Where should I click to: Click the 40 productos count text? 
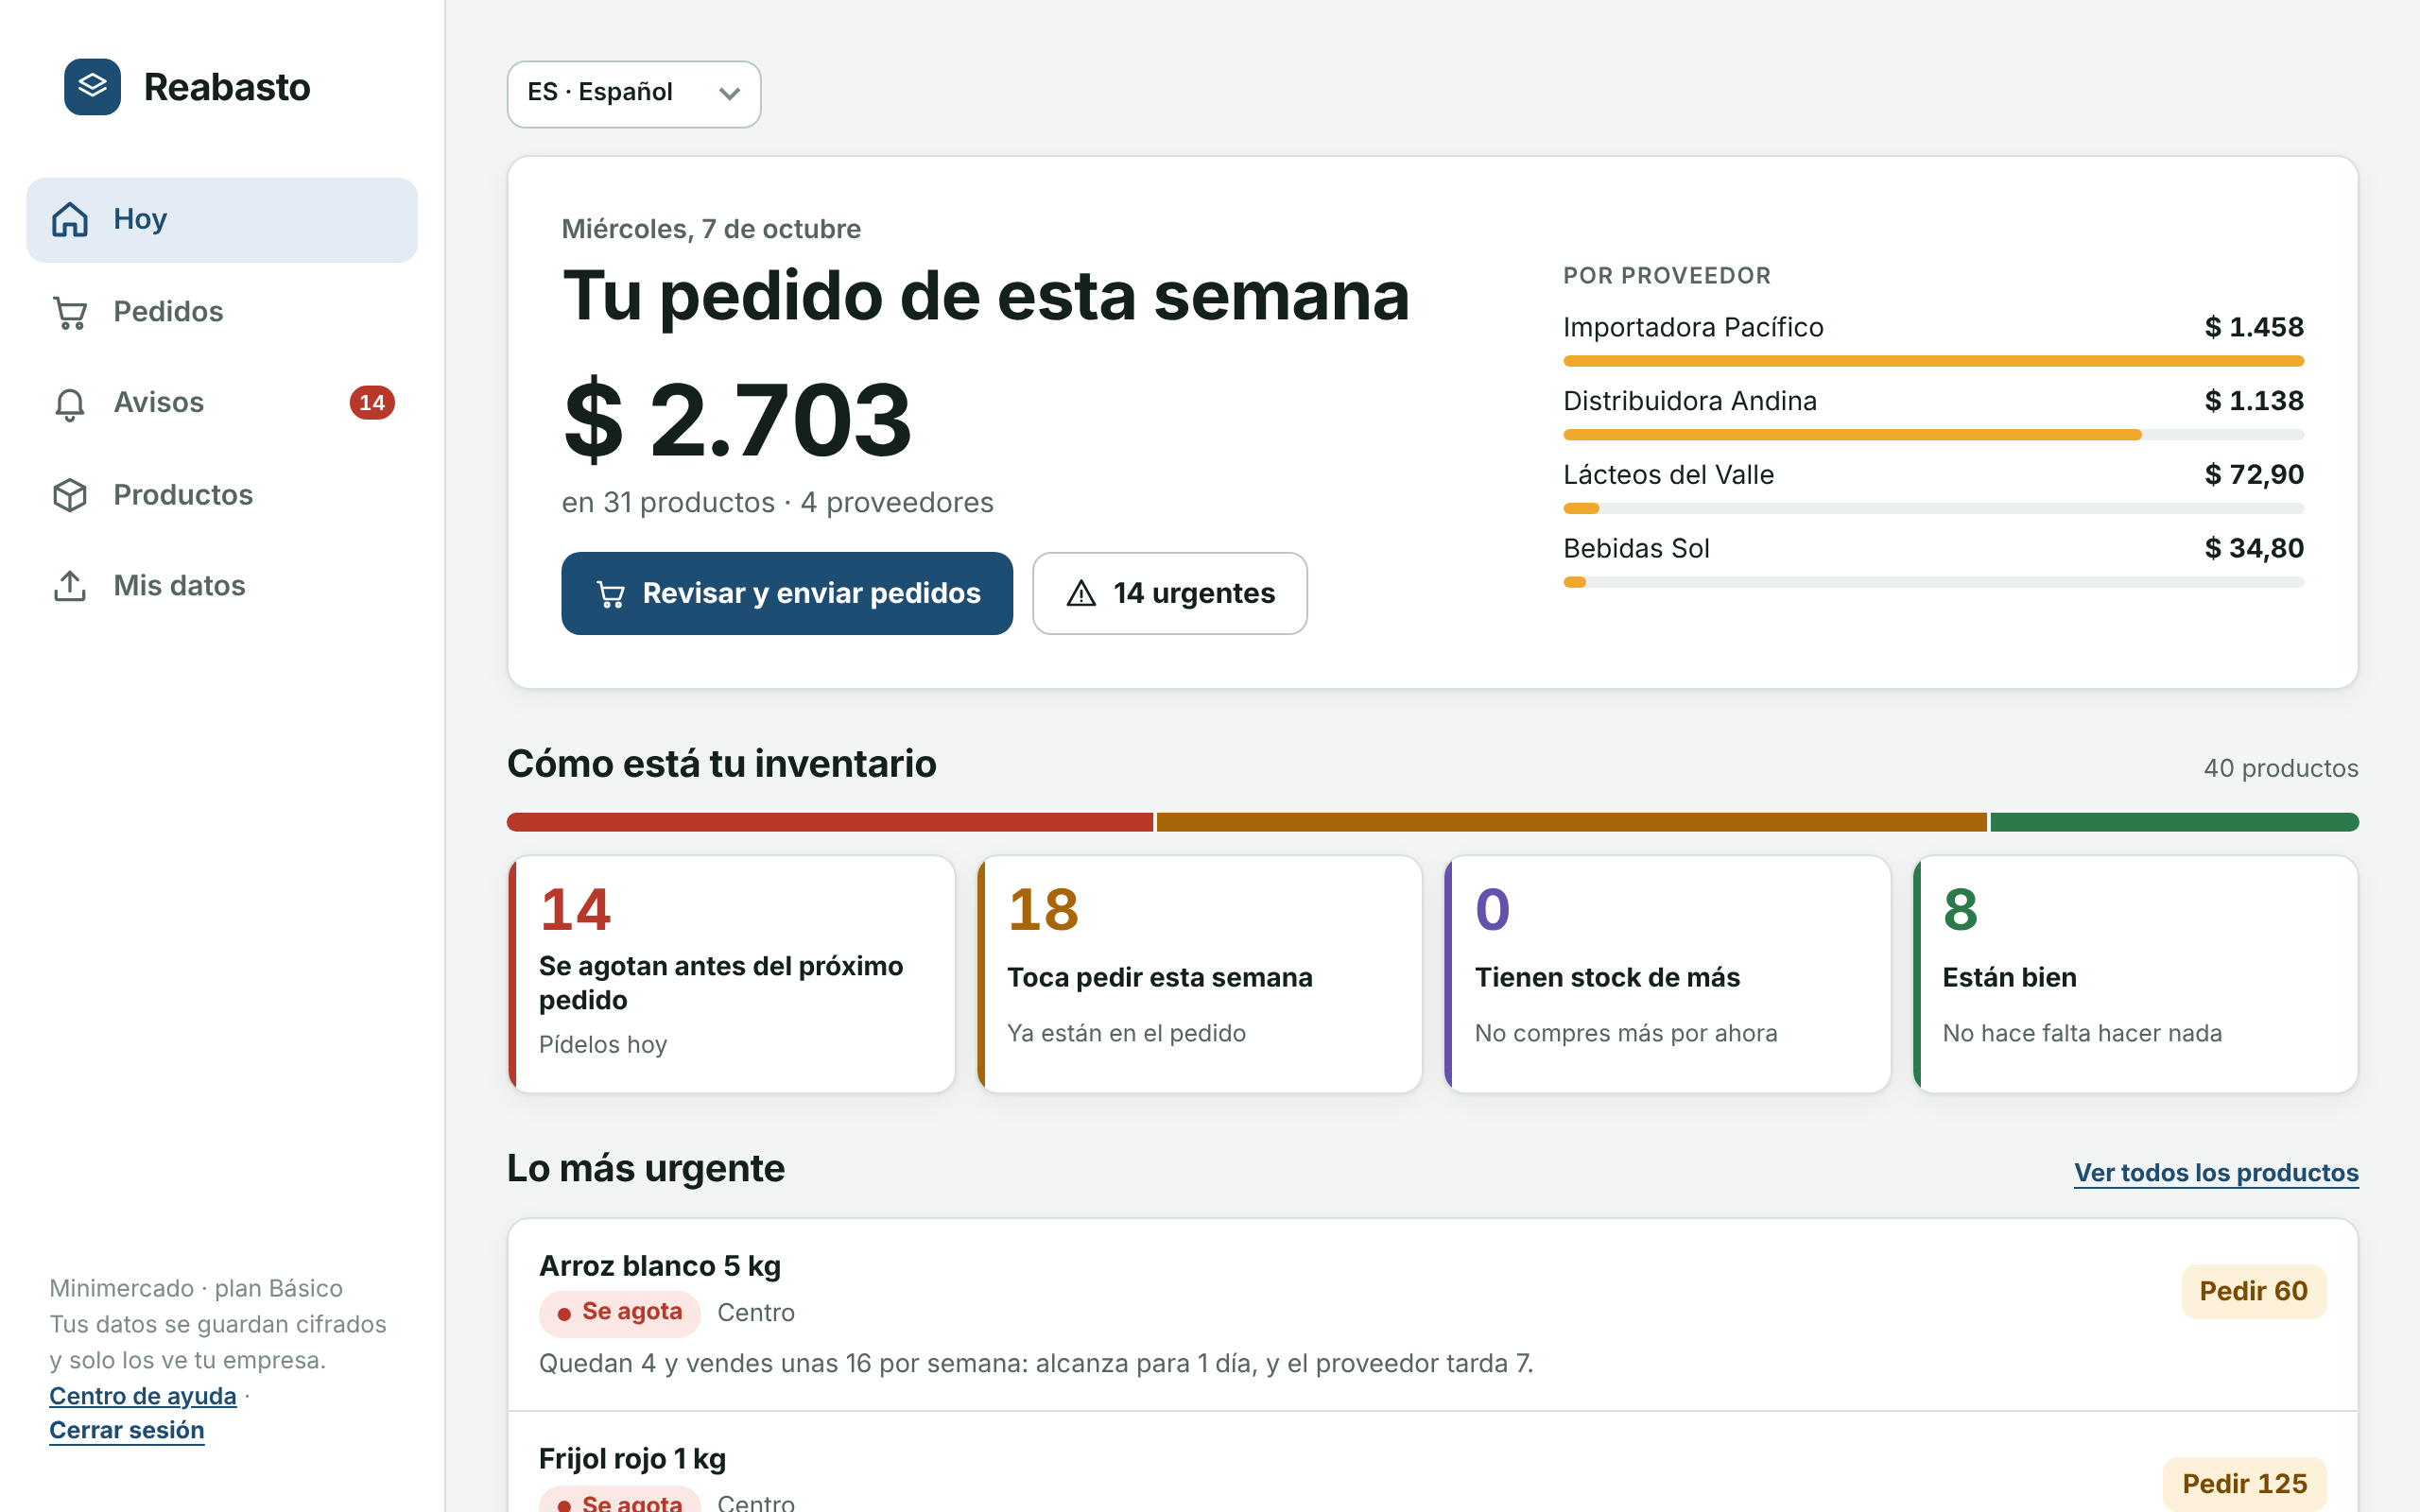tap(2281, 768)
